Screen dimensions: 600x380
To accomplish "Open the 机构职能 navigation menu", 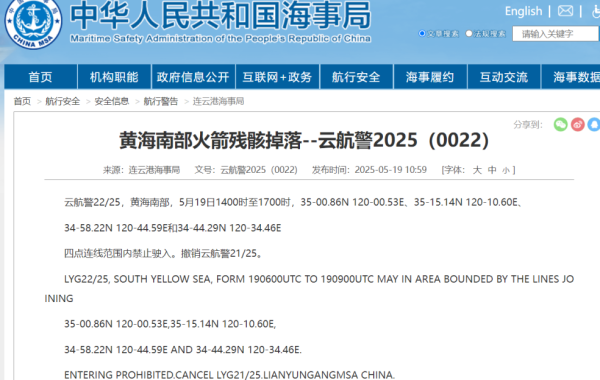I will [x=114, y=77].
